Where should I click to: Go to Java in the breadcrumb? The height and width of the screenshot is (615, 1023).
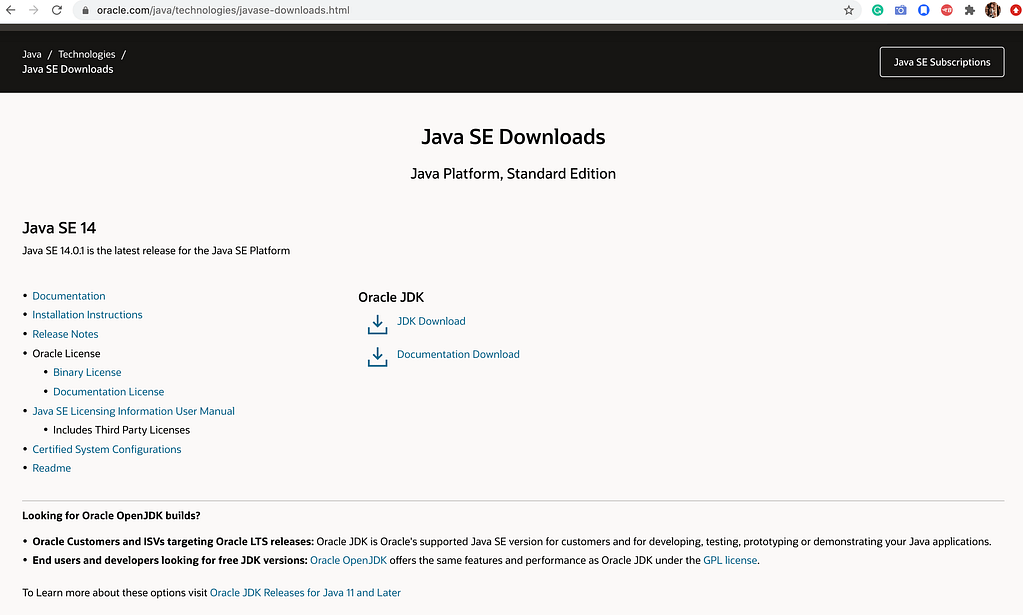click(x=32, y=54)
